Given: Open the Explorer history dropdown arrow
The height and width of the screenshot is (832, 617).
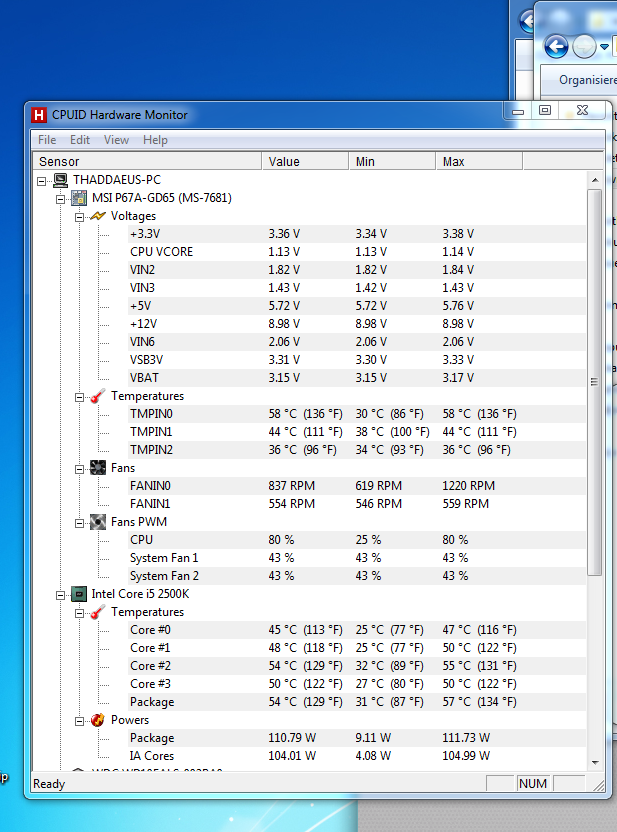Looking at the screenshot, I should (x=604, y=47).
